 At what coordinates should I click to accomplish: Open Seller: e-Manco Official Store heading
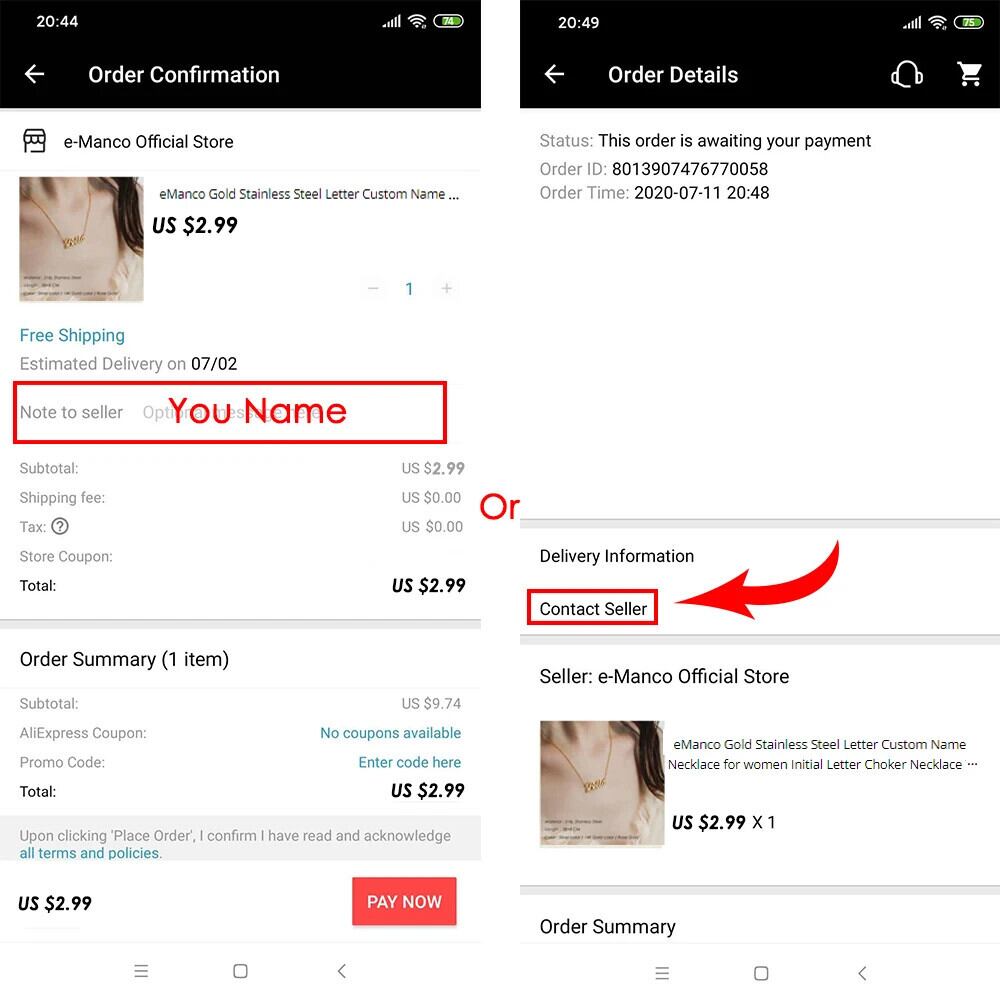click(664, 676)
